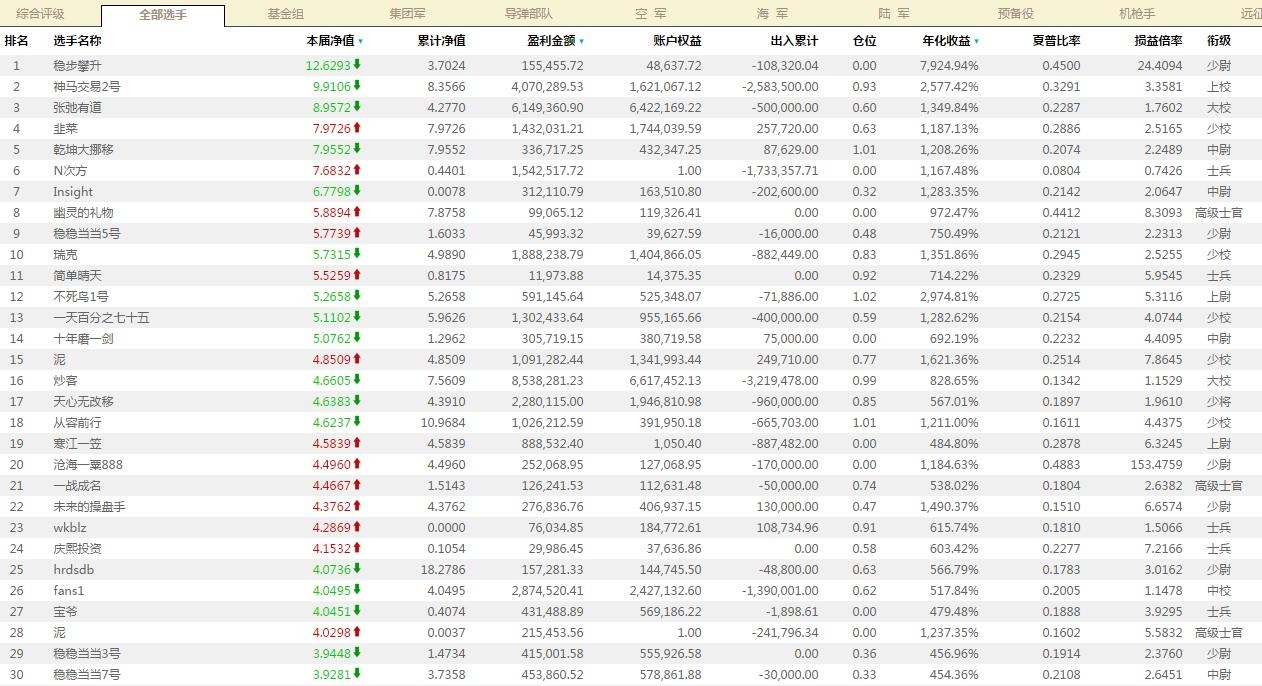Click the 出入累计 column header
This screenshot has width=1262, height=686.
click(794, 41)
